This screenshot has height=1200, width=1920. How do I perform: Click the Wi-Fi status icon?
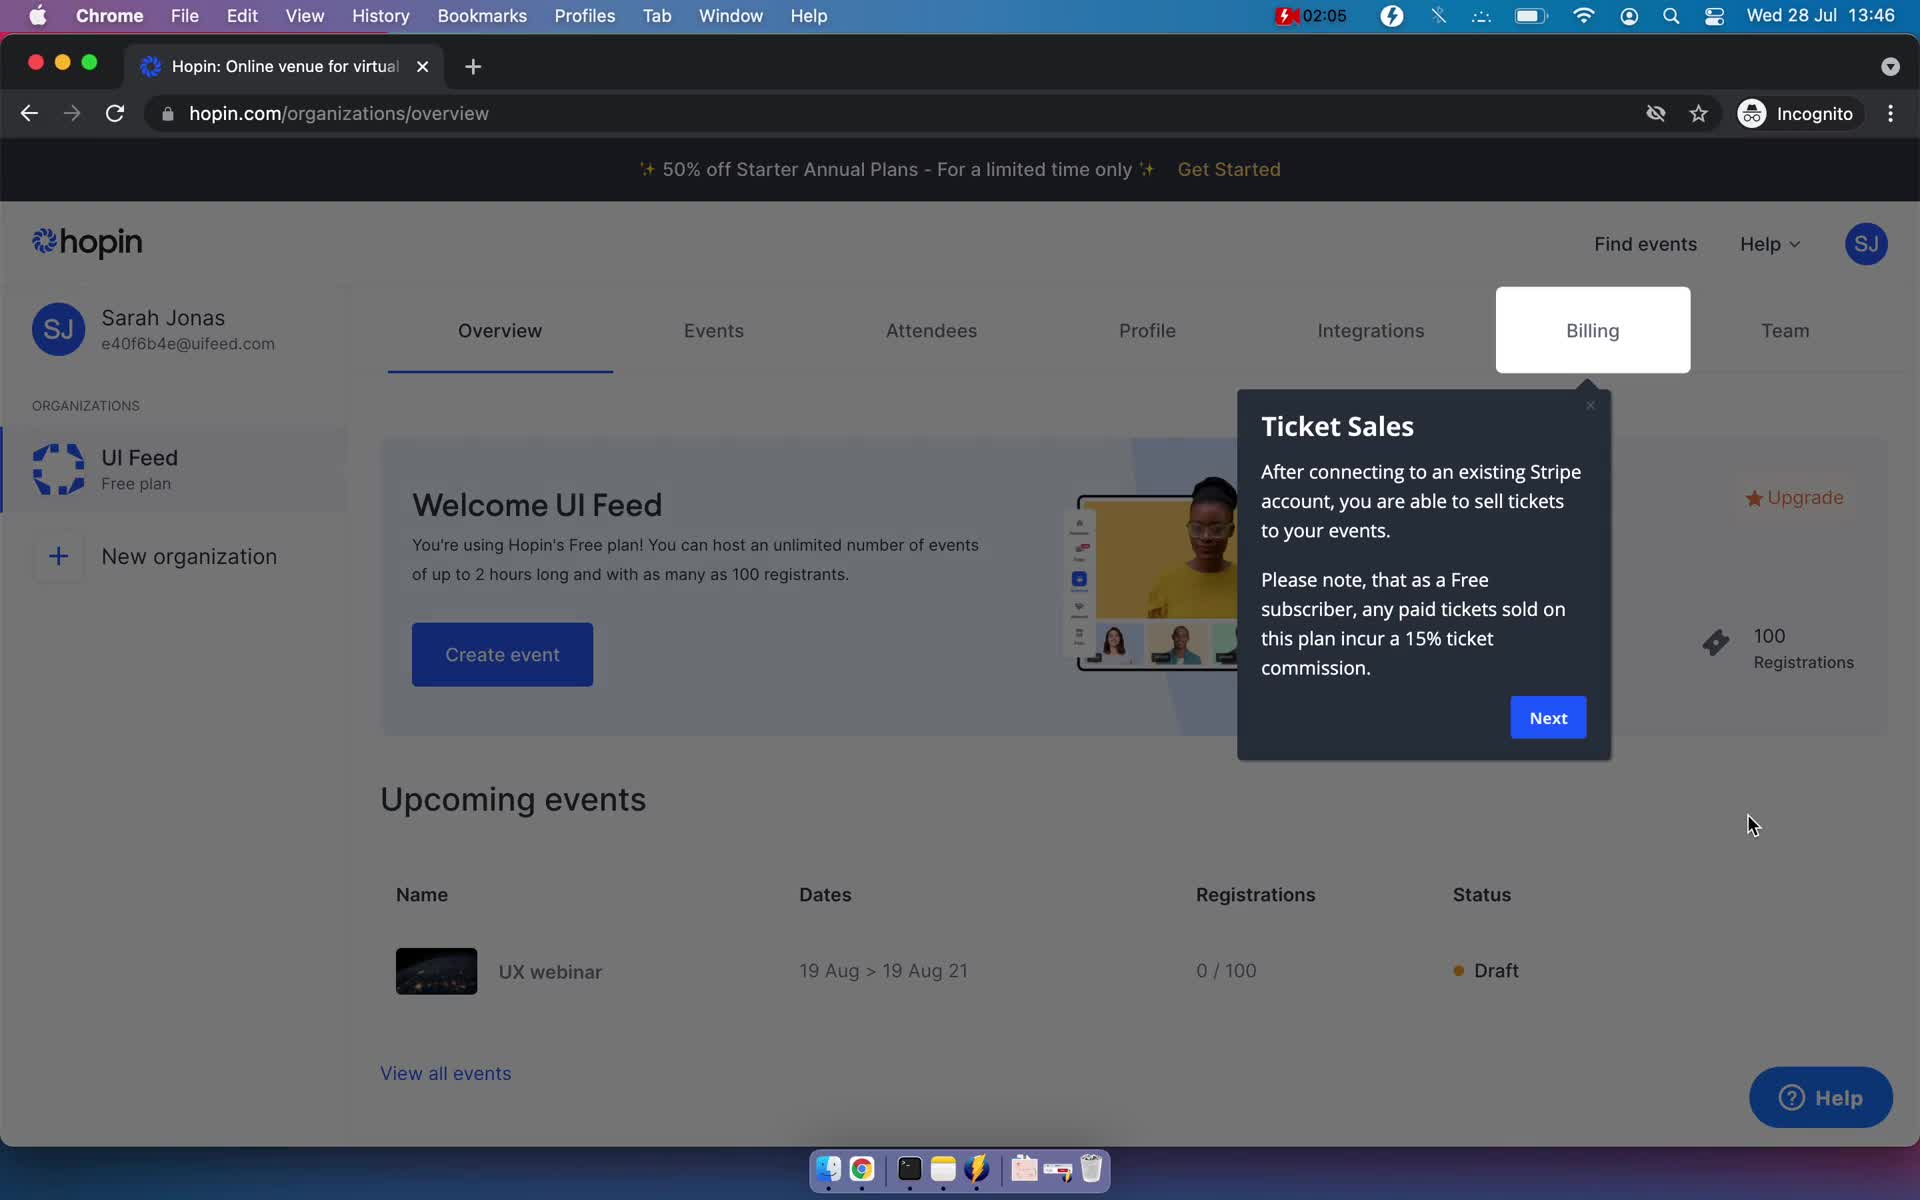(x=1583, y=16)
